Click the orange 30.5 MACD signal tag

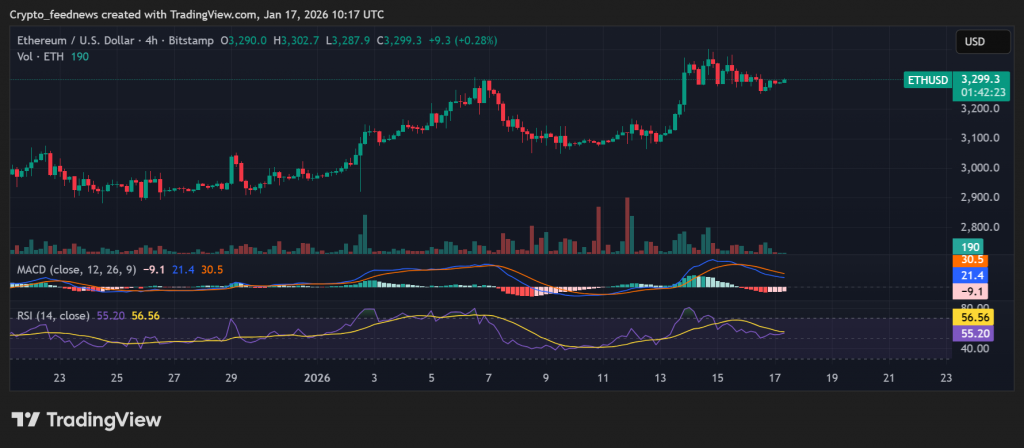pyautogui.click(x=971, y=260)
